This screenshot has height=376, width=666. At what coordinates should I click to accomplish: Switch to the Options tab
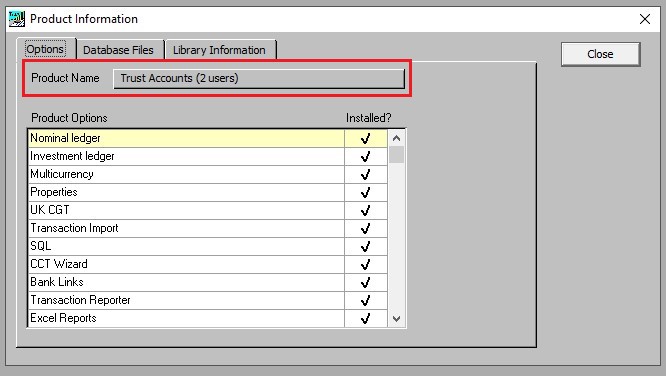45,49
